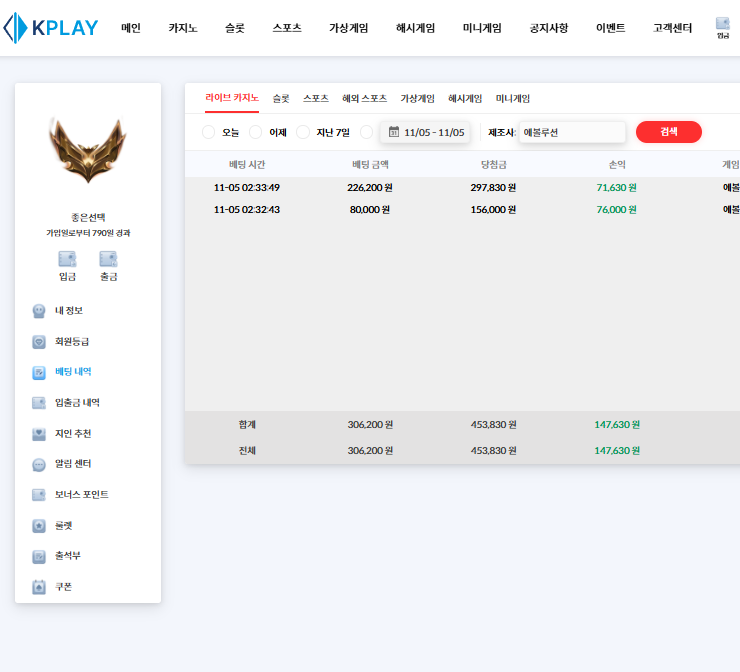Open 회원등급 in the sidebar
Image resolution: width=740 pixels, height=672 pixels.
click(x=78, y=341)
